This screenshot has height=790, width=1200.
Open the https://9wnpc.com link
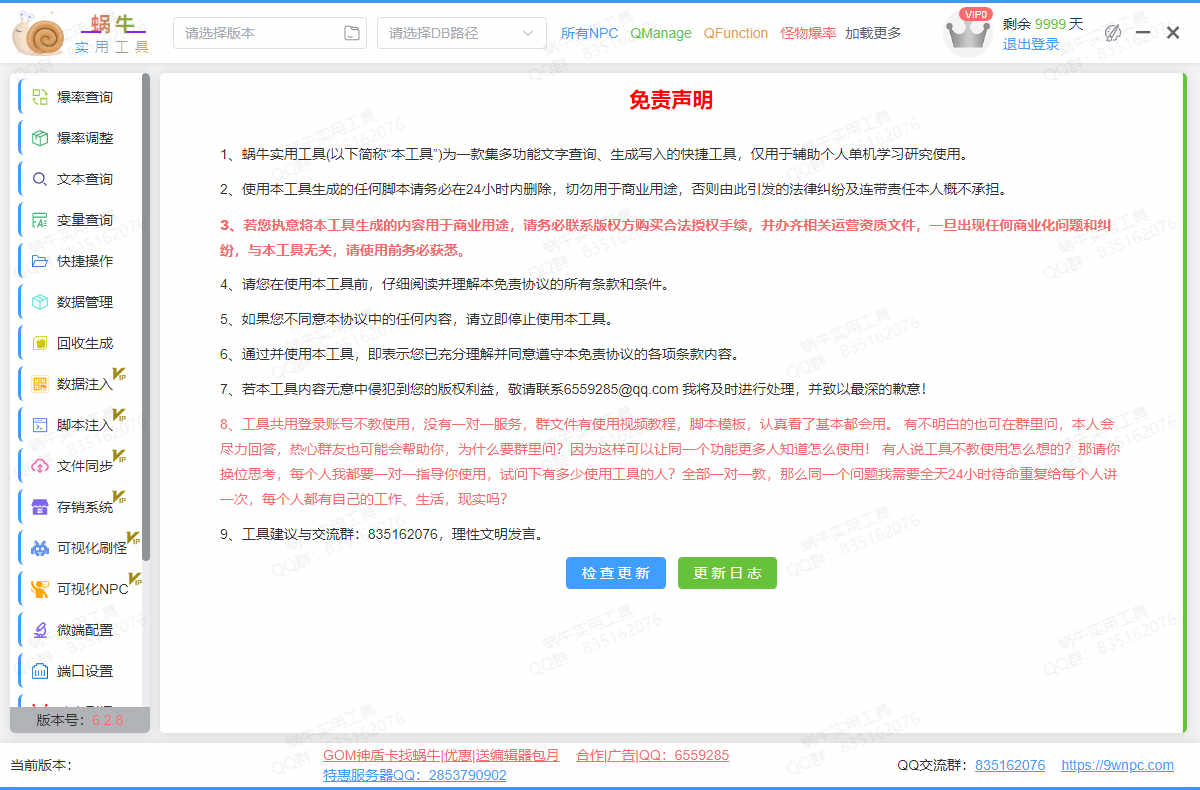pyautogui.click(x=1117, y=765)
